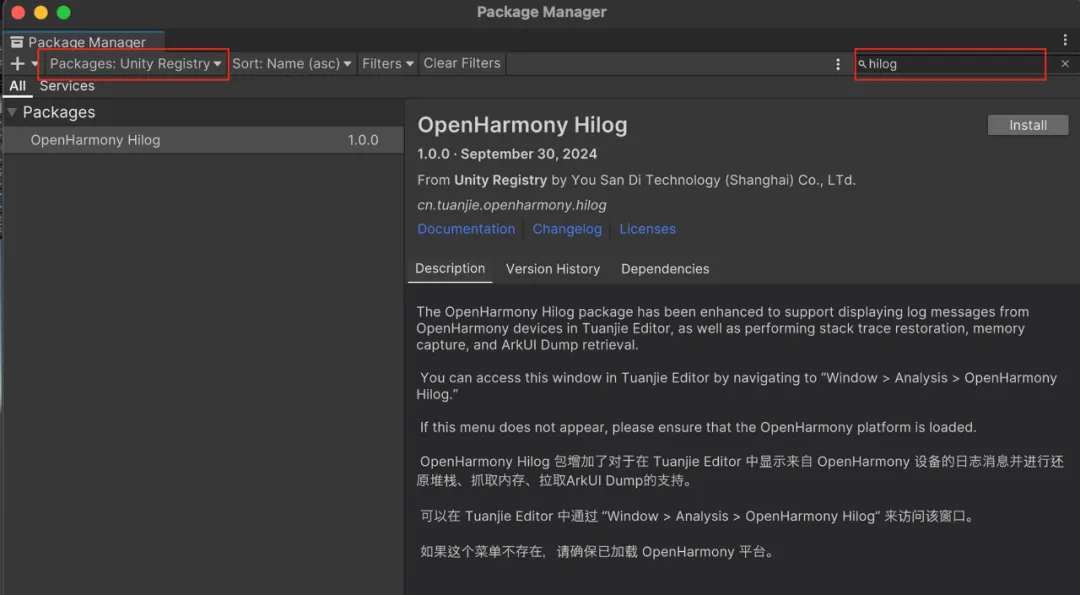The width and height of the screenshot is (1080, 595).
Task: Click the 1.0.0 · September 30, 2024 text
Action: coord(507,154)
